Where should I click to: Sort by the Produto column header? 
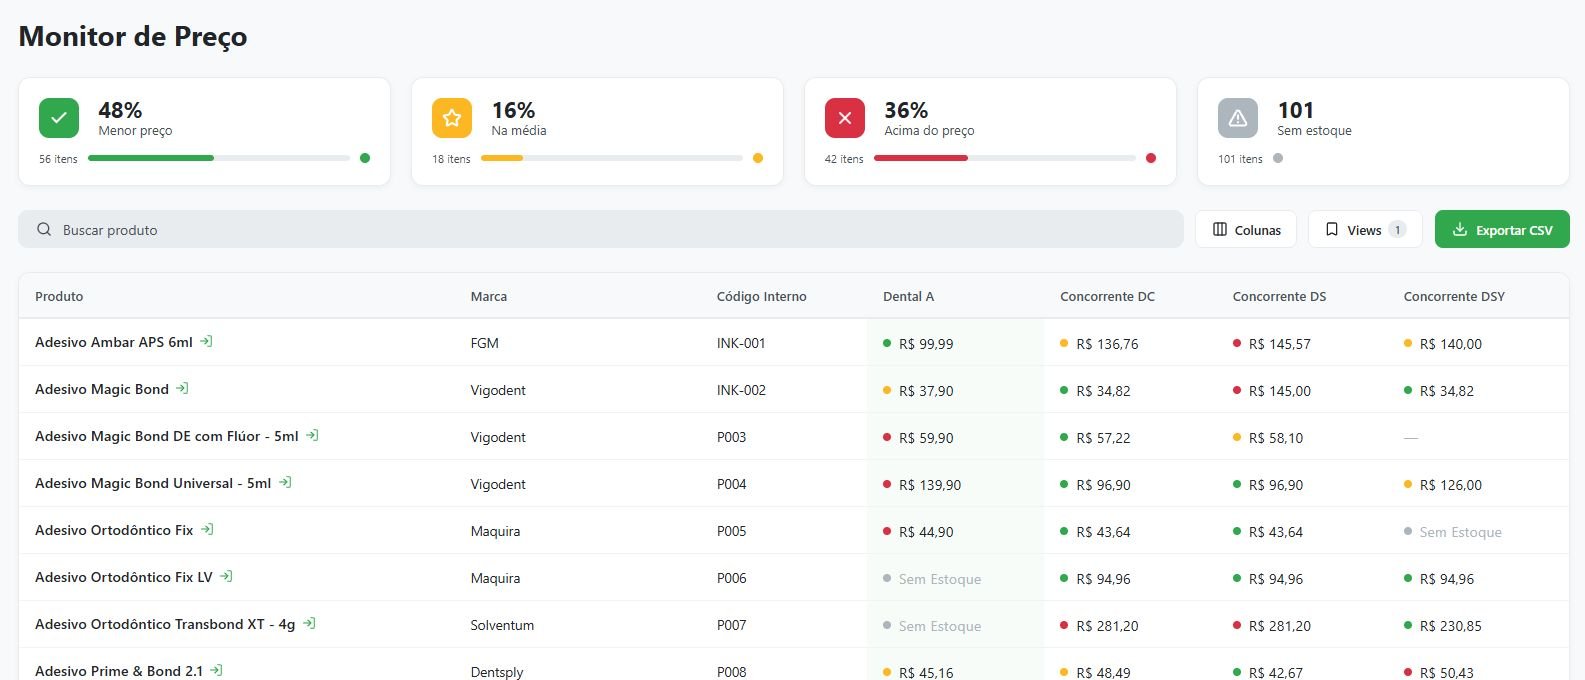click(x=59, y=296)
